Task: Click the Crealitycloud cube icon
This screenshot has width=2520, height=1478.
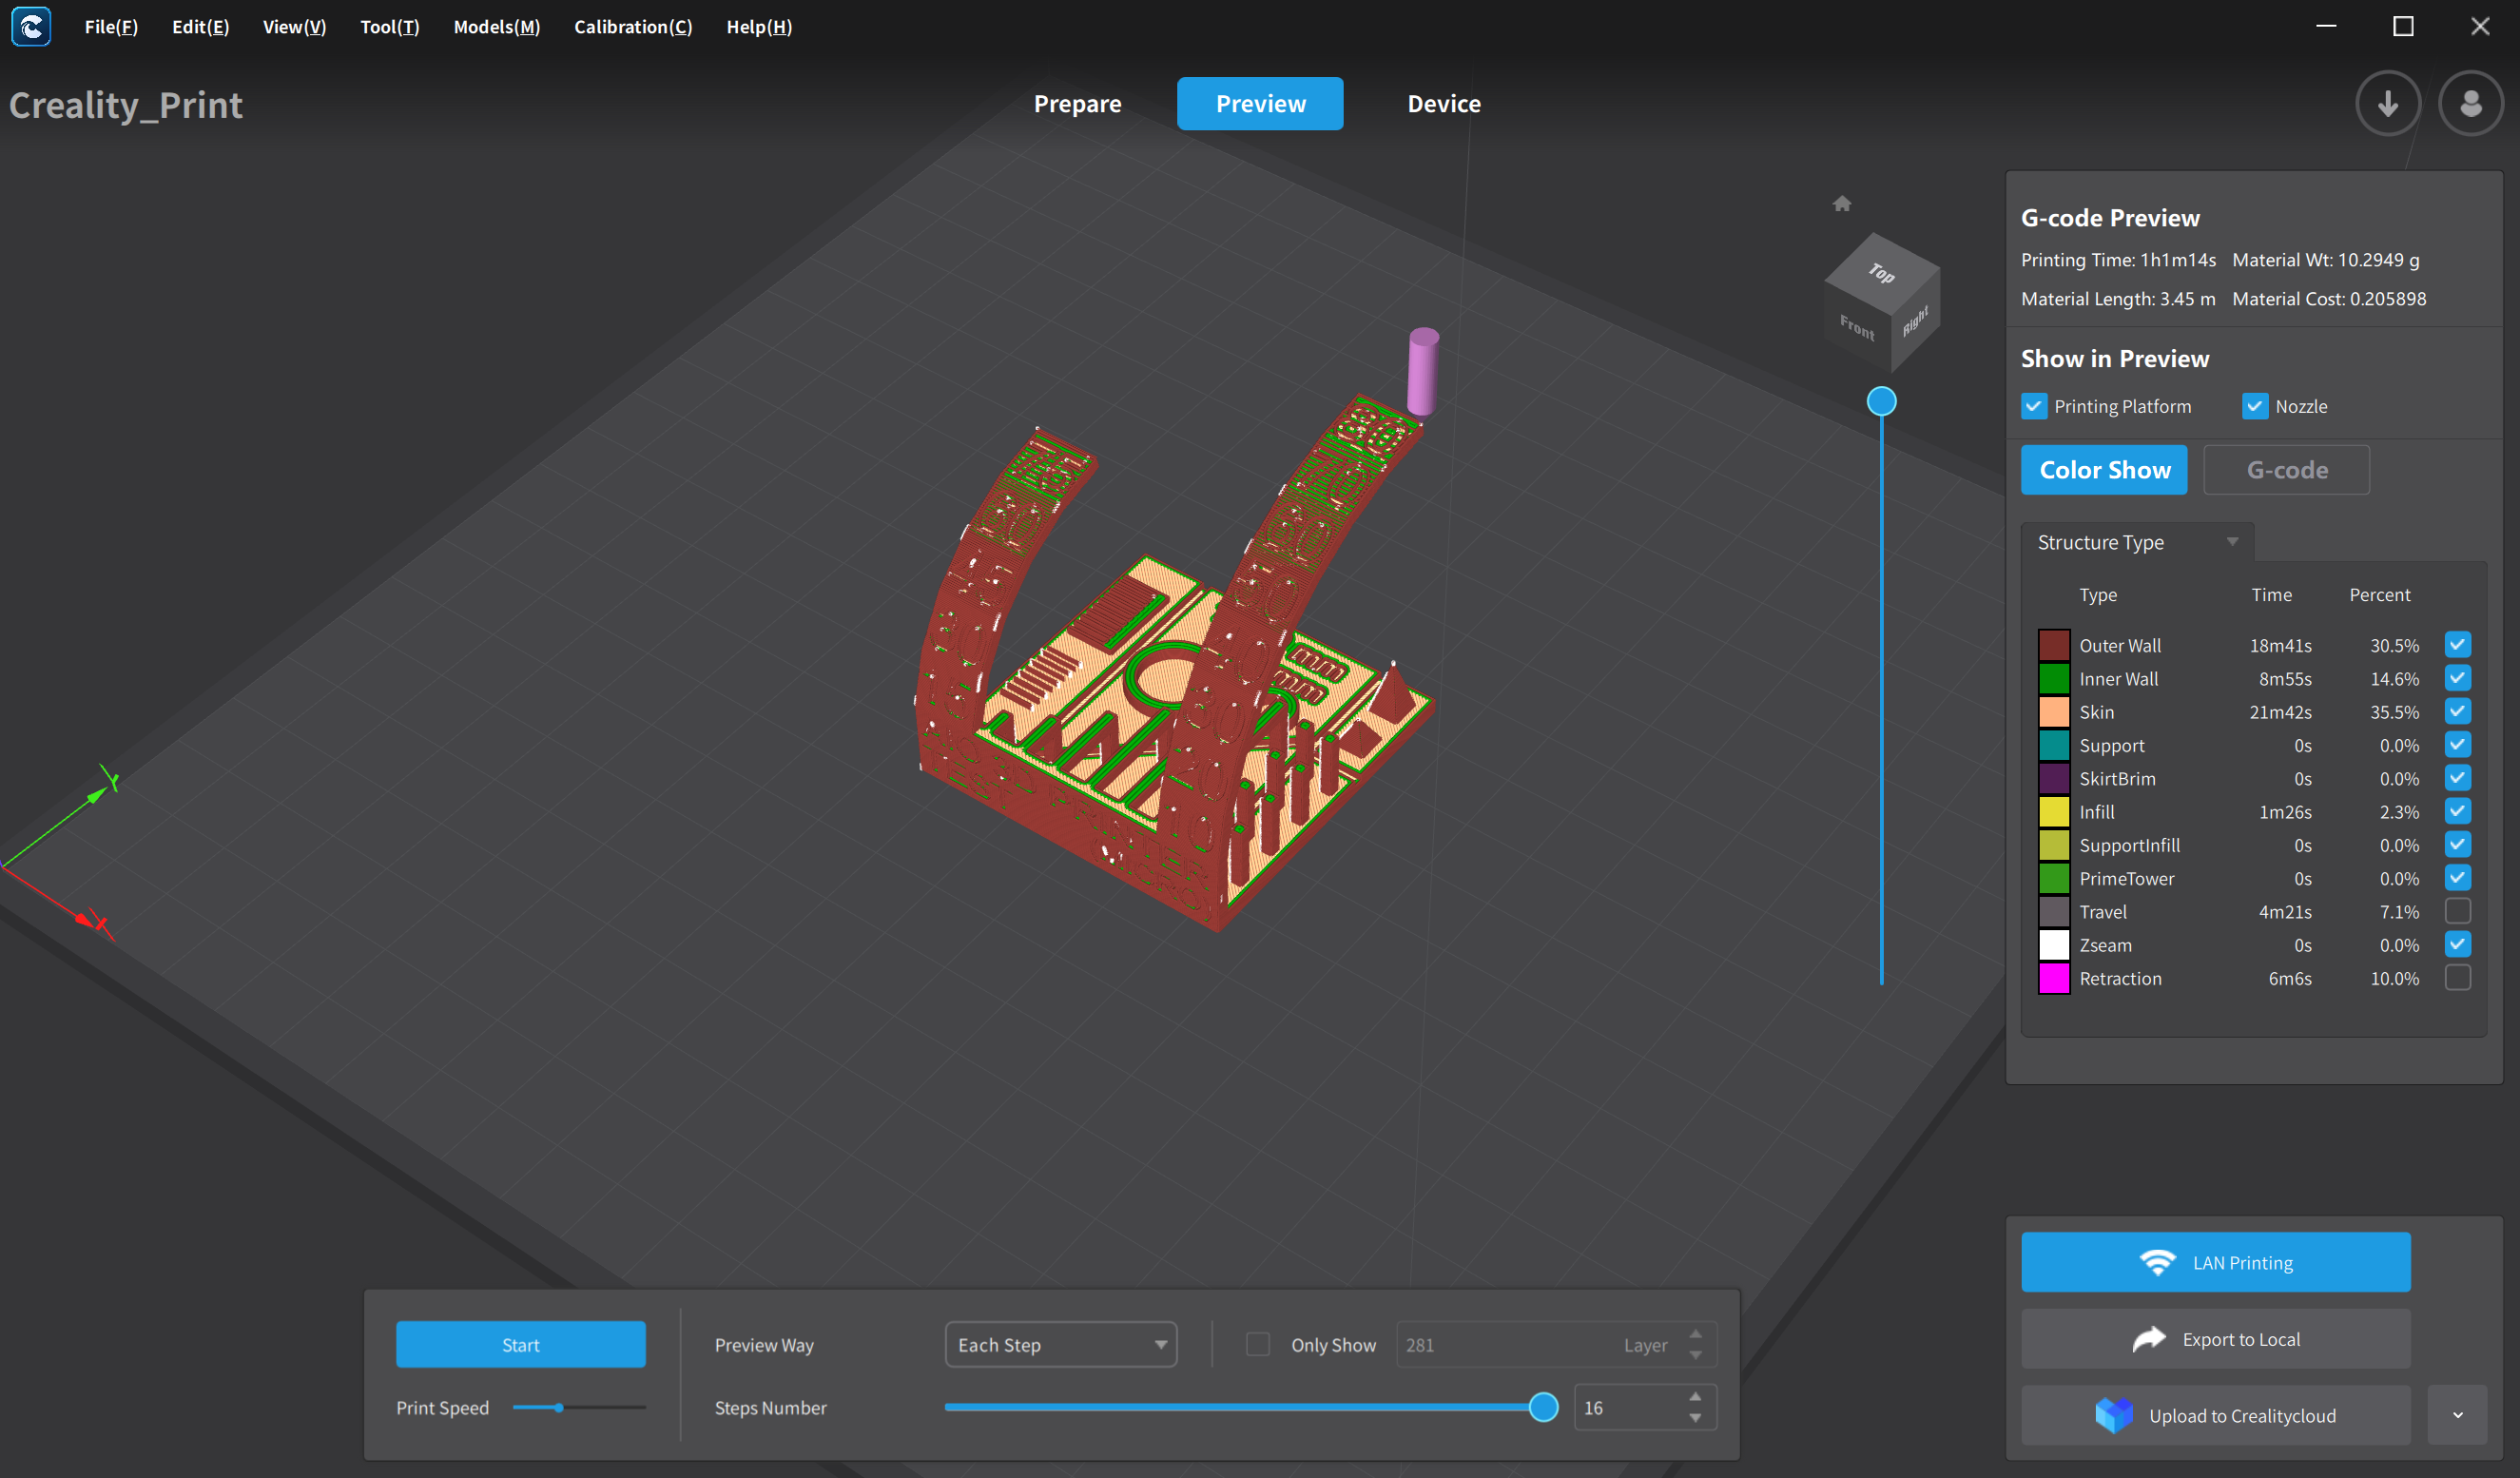Action: (2113, 1415)
